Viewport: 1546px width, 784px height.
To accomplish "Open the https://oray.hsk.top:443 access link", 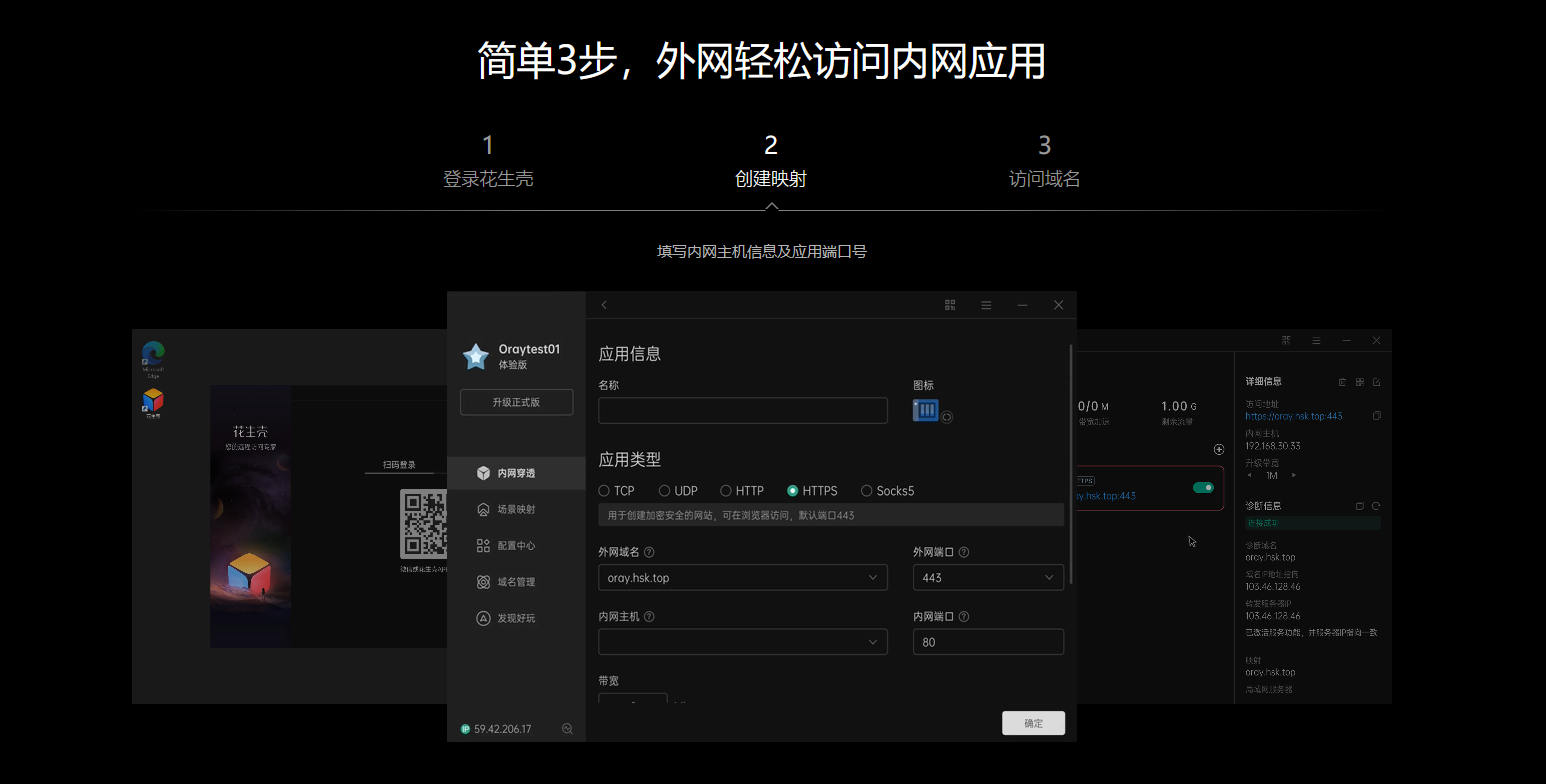I will click(1294, 415).
